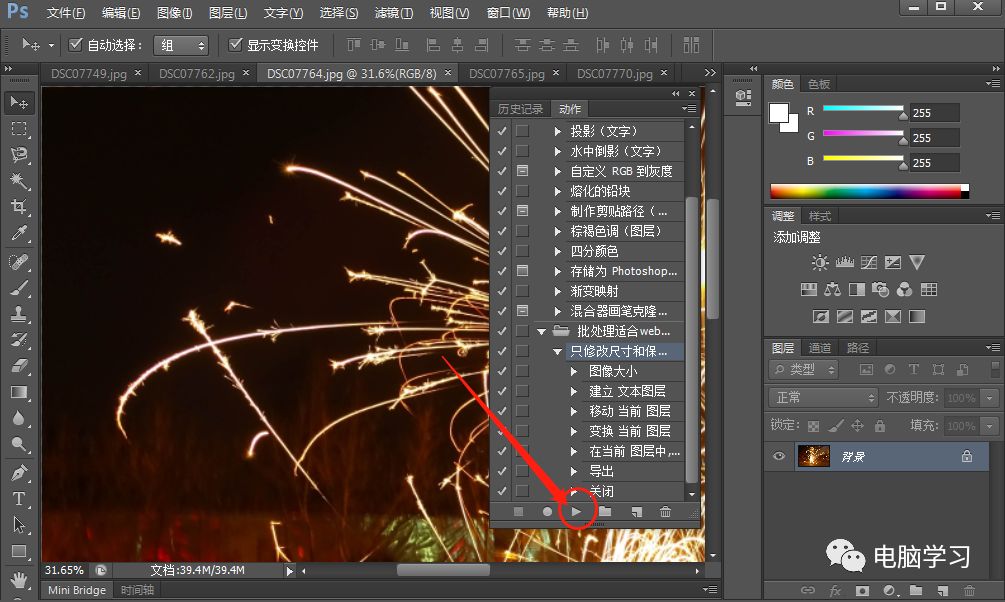This screenshot has height=602, width=1005.
Task: Select the Pen tool
Action: 19,472
